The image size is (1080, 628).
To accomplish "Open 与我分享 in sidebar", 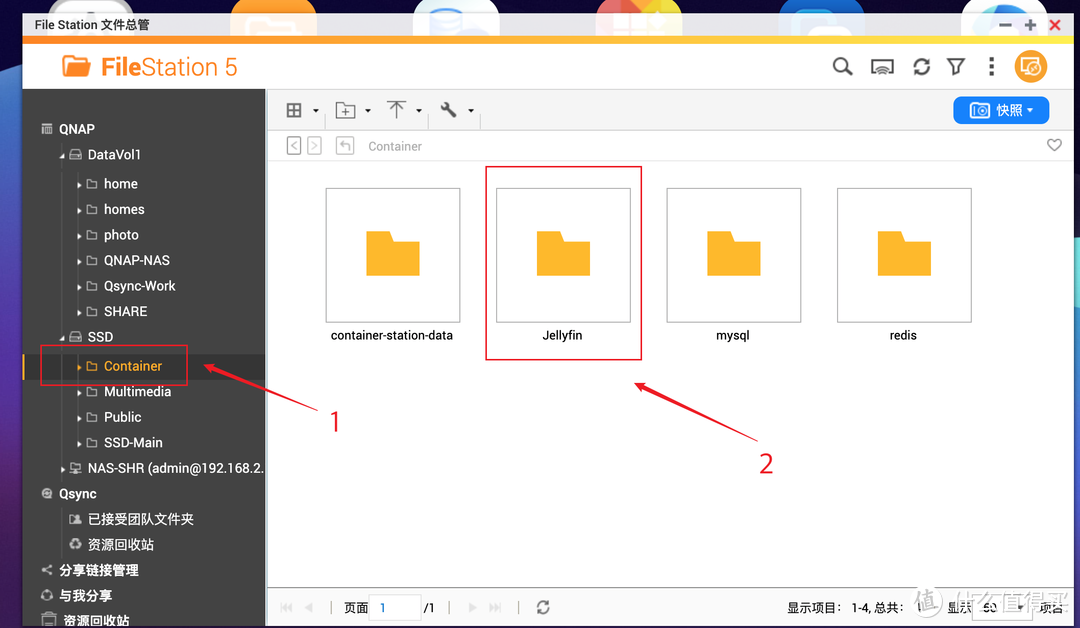I will [x=85, y=596].
